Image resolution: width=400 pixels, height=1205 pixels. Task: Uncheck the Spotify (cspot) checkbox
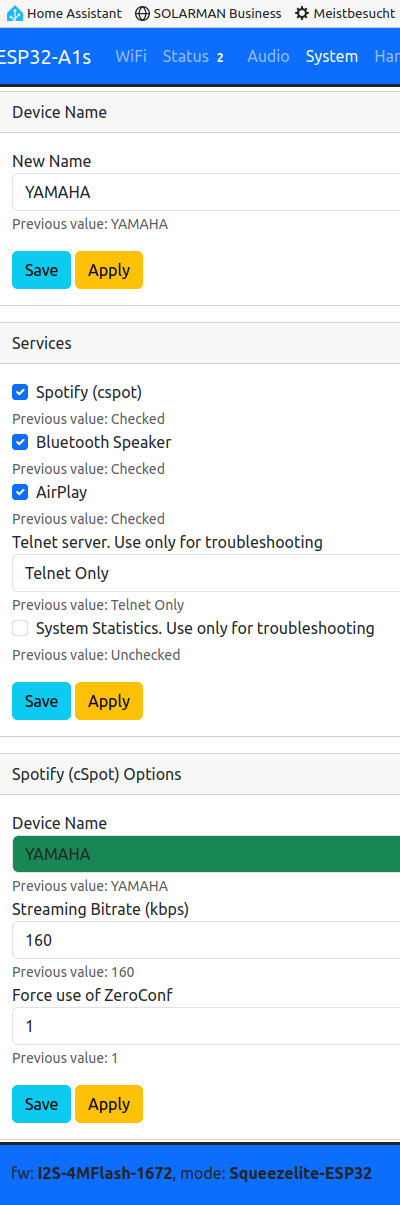point(20,392)
